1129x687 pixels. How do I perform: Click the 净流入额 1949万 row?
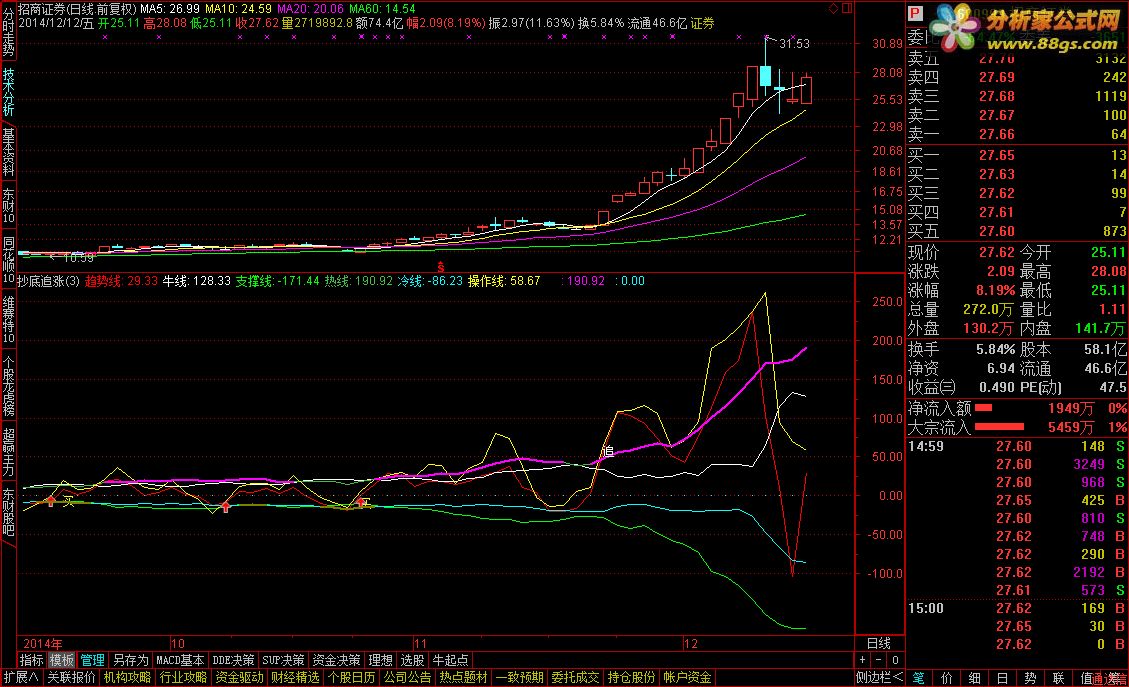pyautogui.click(x=1017, y=408)
